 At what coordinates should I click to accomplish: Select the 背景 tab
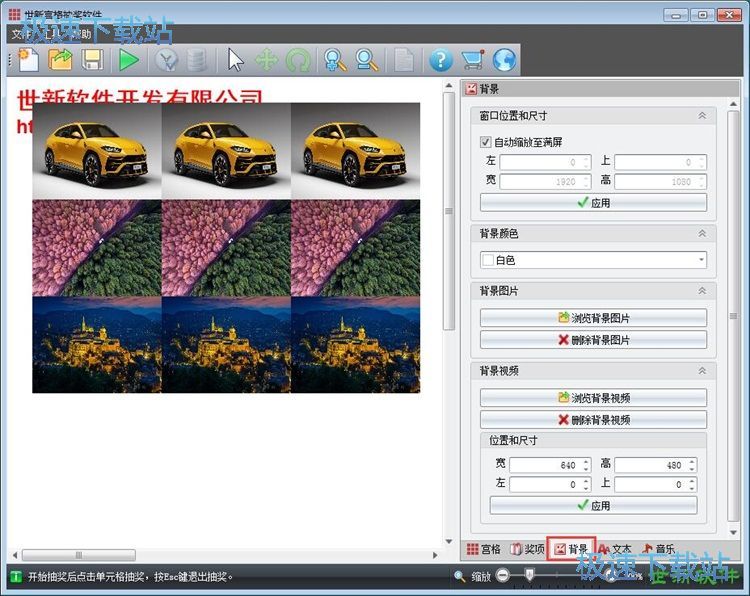tap(571, 549)
